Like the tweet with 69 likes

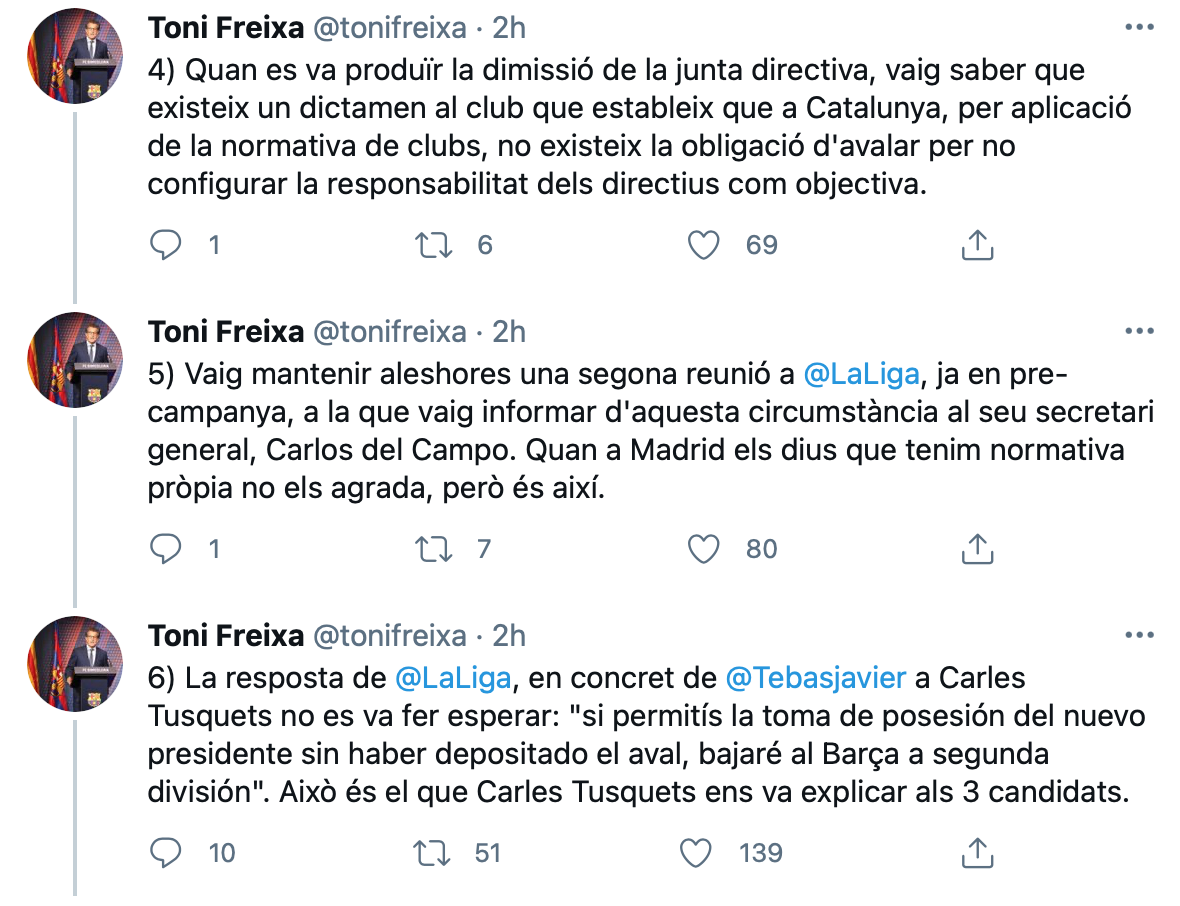[x=706, y=245]
